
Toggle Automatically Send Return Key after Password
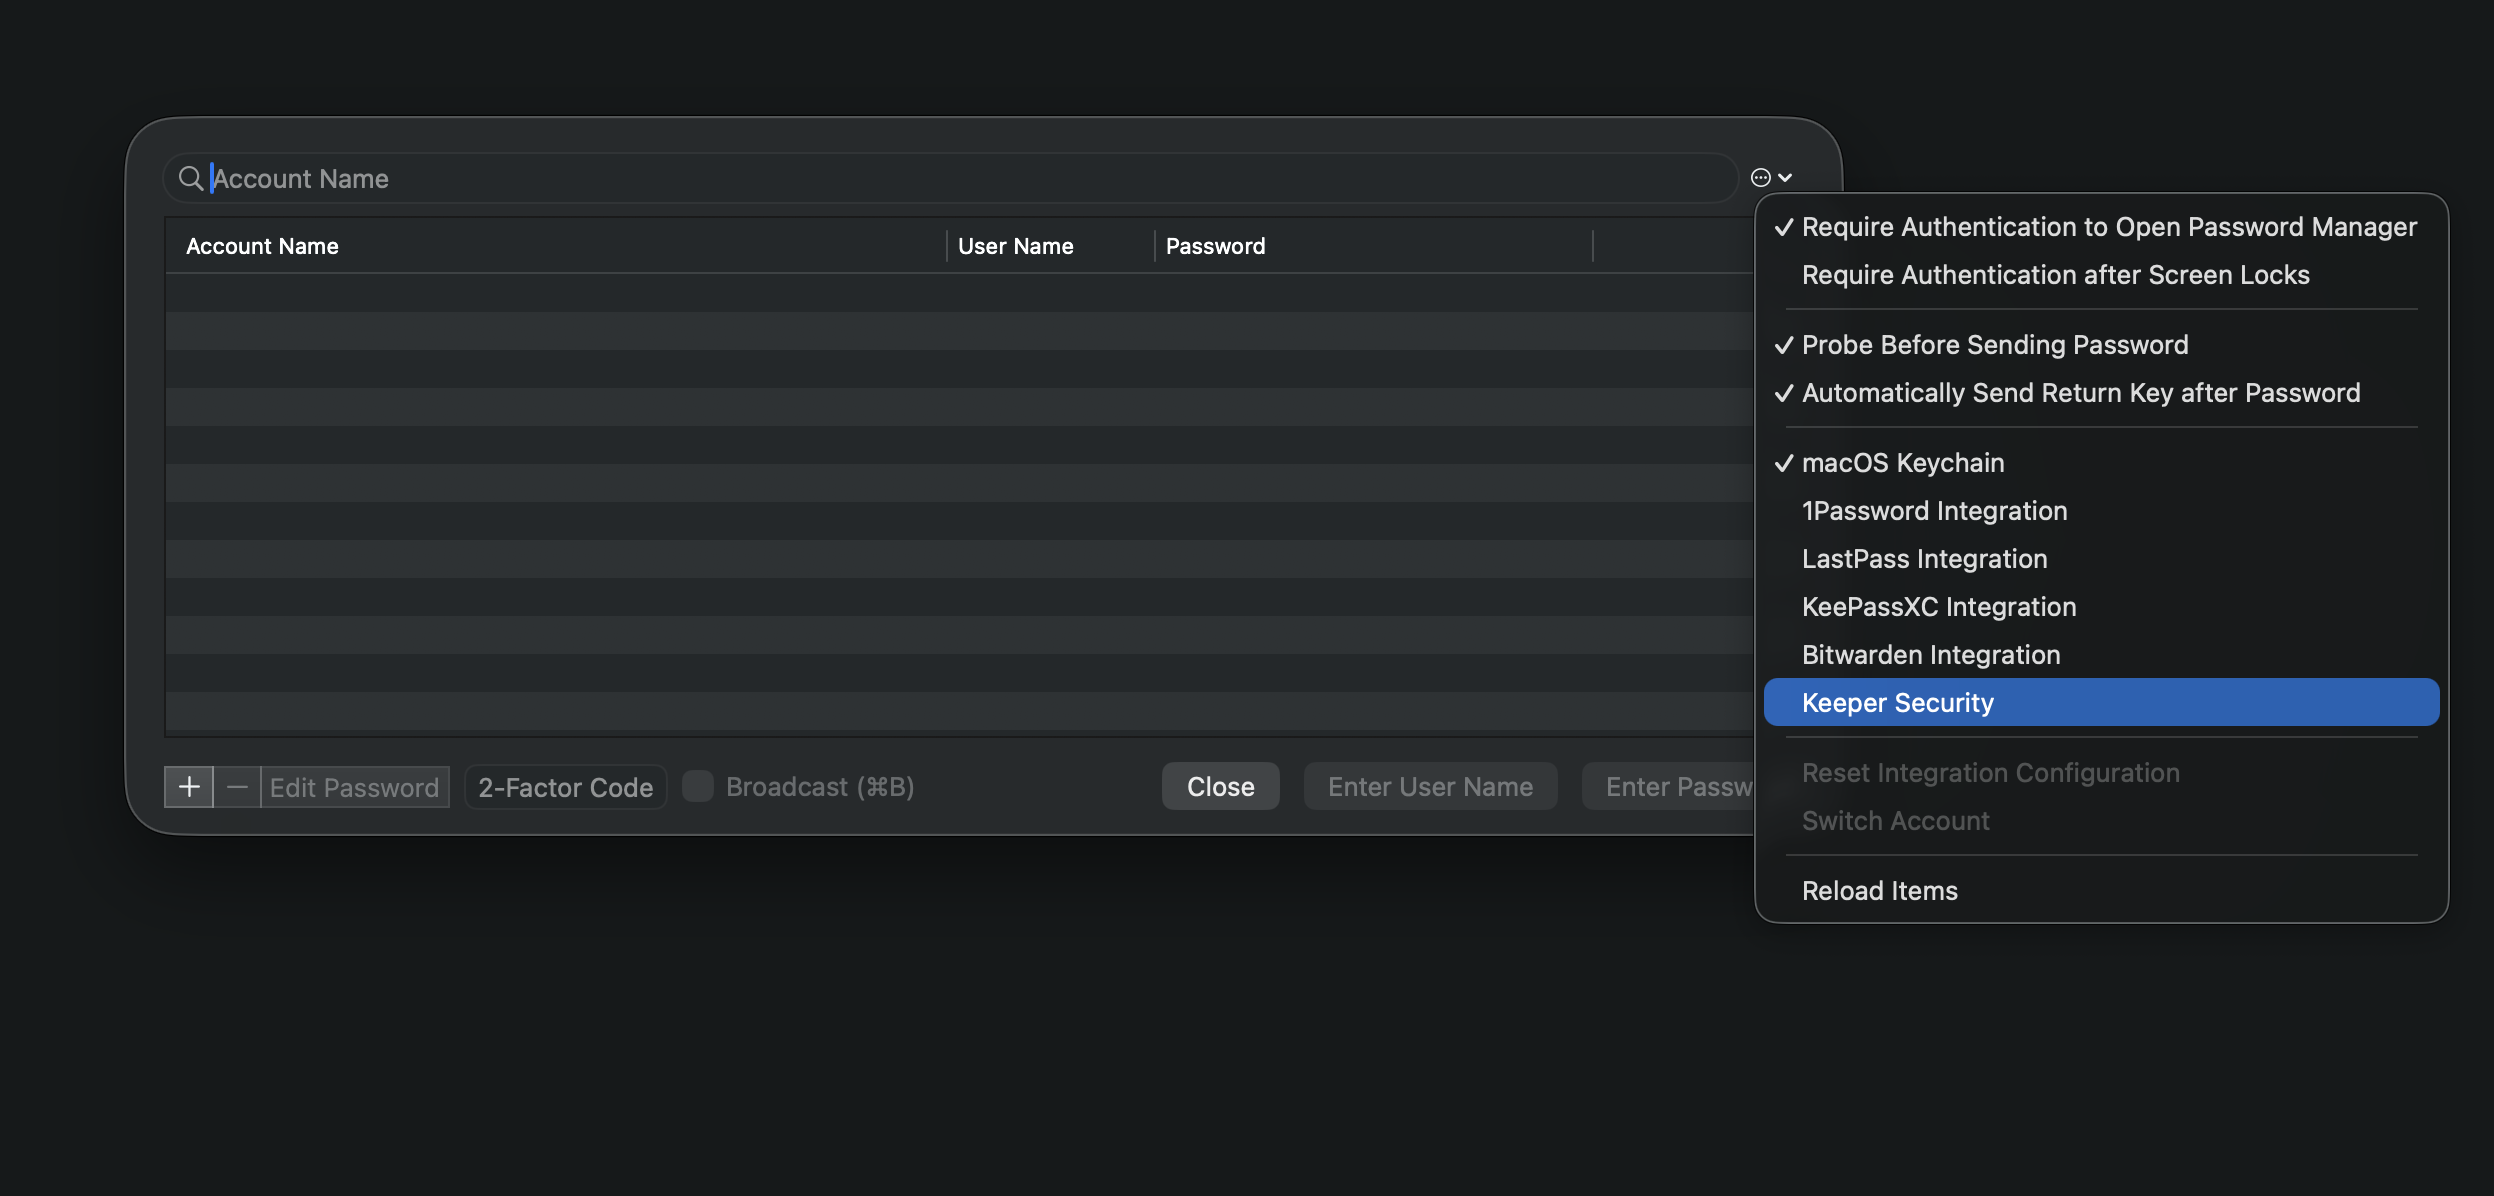pos(2080,393)
